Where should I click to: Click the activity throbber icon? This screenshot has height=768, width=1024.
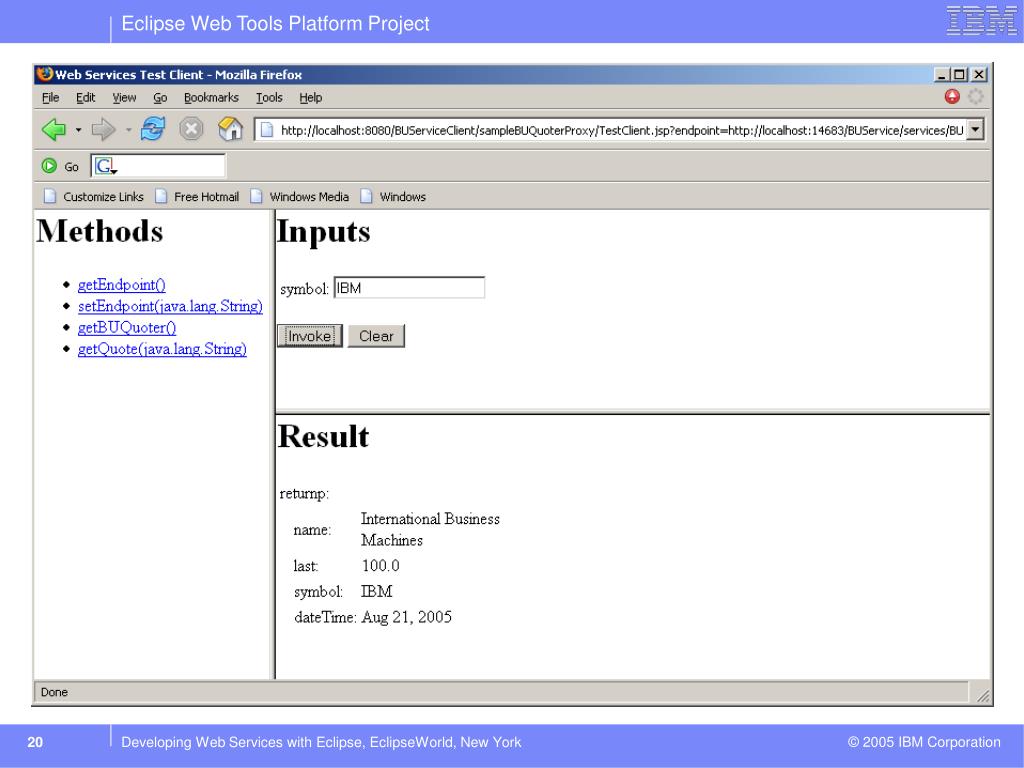976,97
